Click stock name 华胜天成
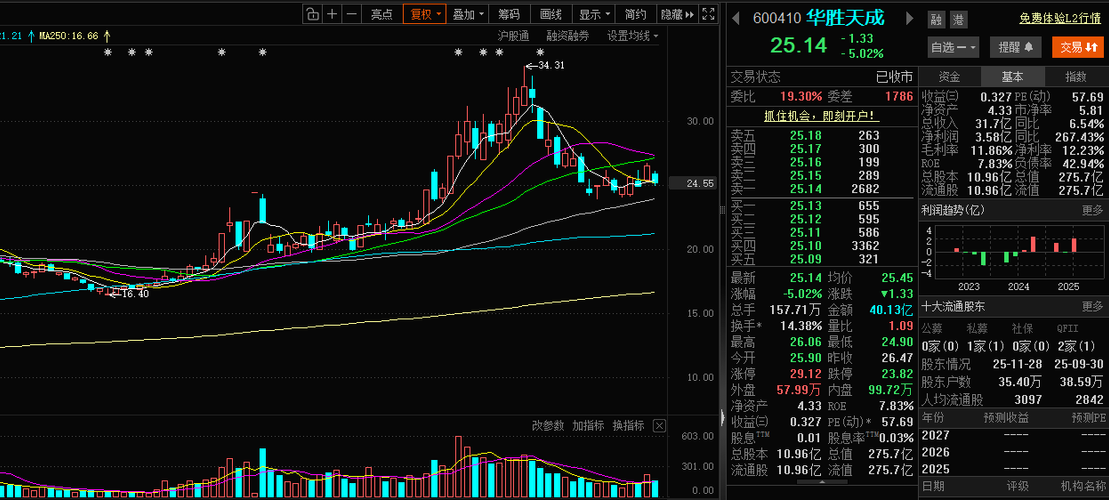The width and height of the screenshot is (1109, 500). [x=848, y=18]
